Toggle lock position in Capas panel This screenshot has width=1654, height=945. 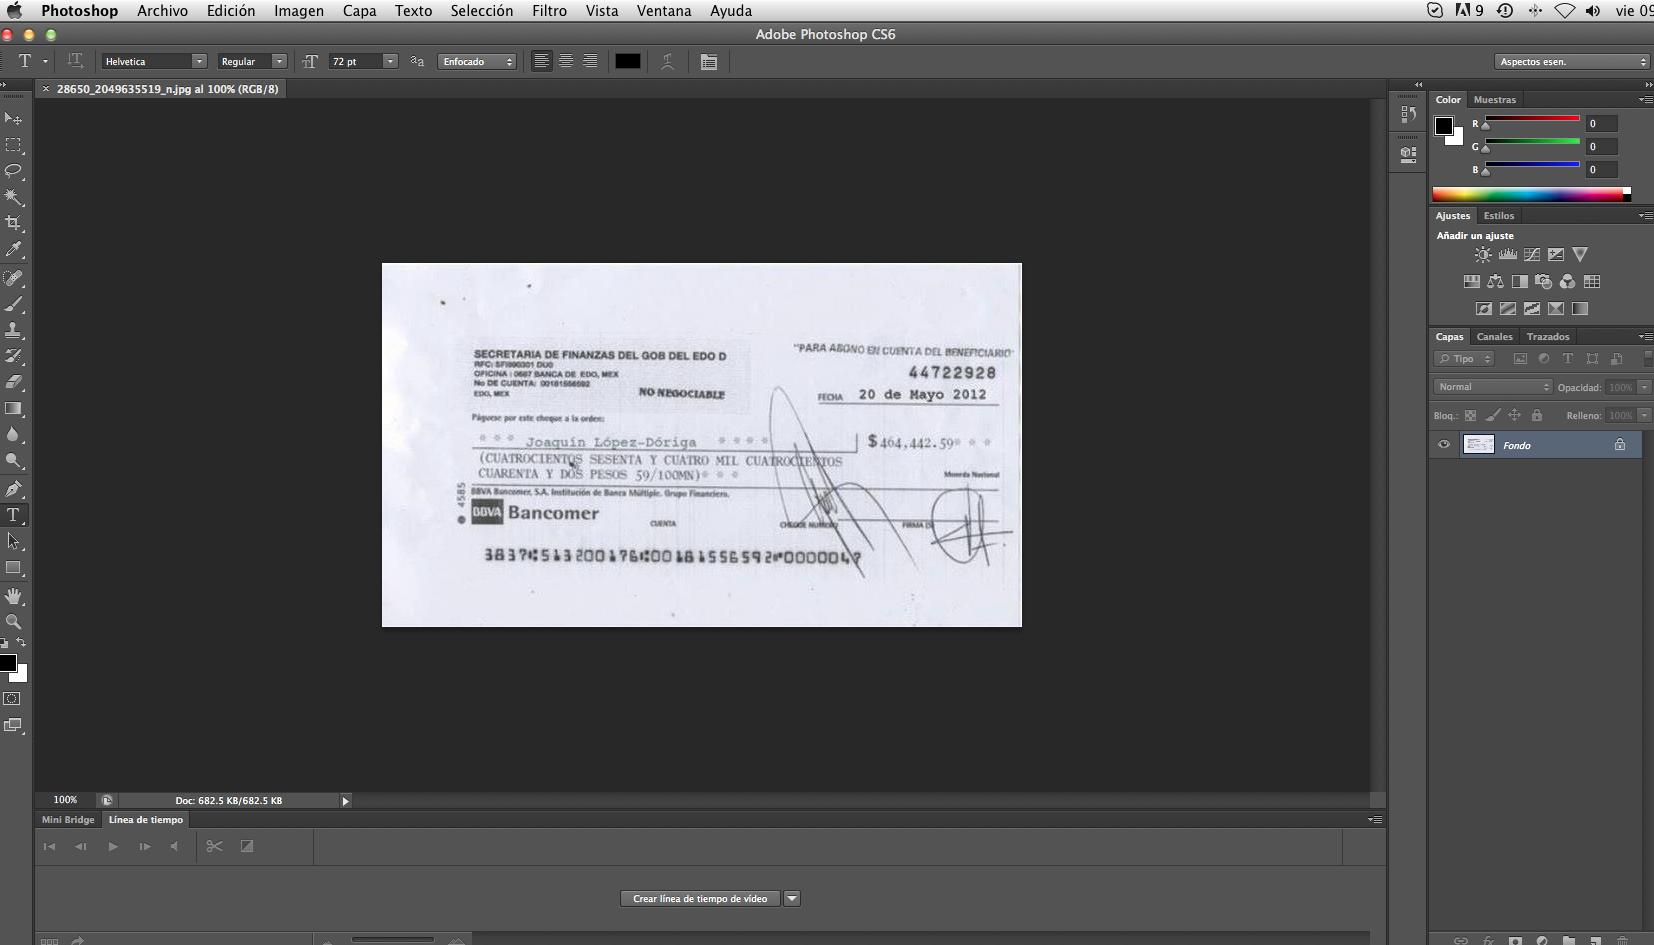pyautogui.click(x=1515, y=415)
